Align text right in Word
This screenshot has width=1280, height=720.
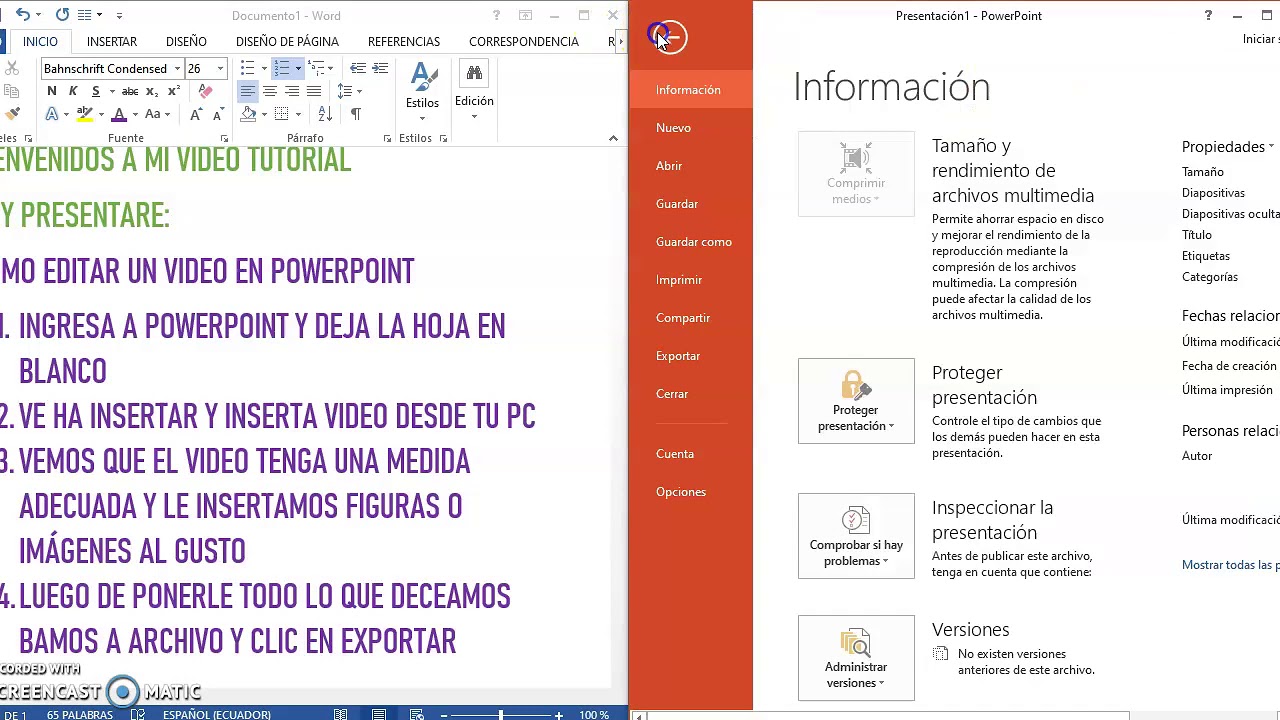coord(291,91)
